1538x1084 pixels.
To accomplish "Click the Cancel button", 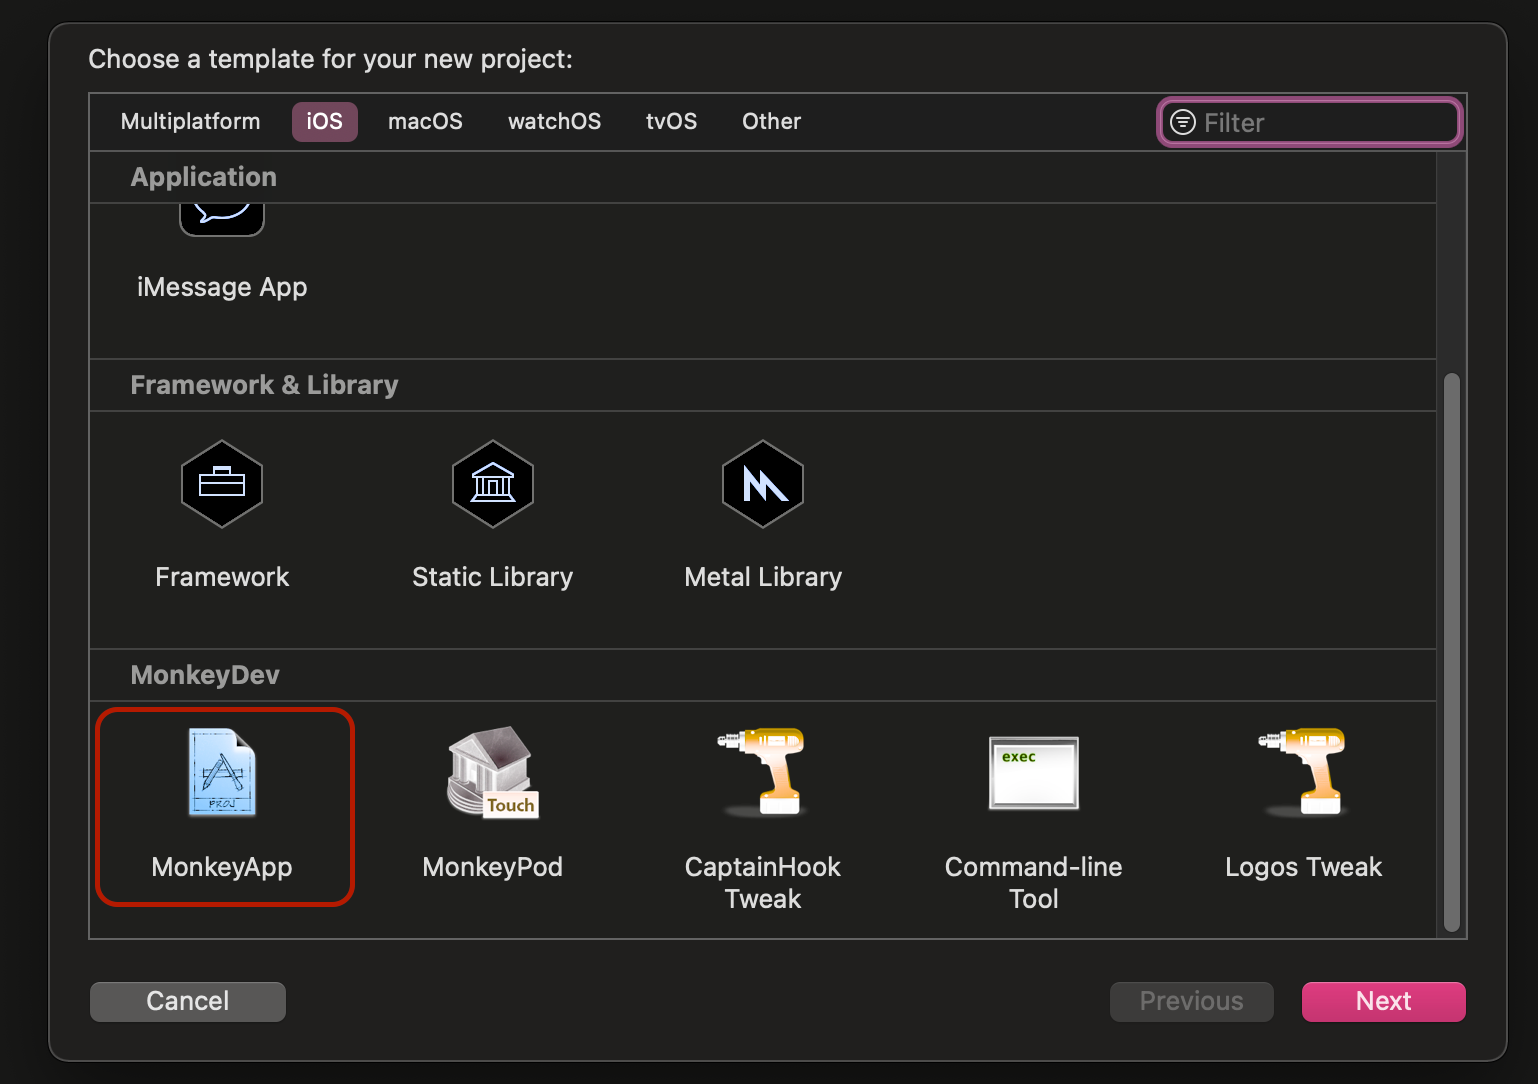I will pyautogui.click(x=188, y=1001).
